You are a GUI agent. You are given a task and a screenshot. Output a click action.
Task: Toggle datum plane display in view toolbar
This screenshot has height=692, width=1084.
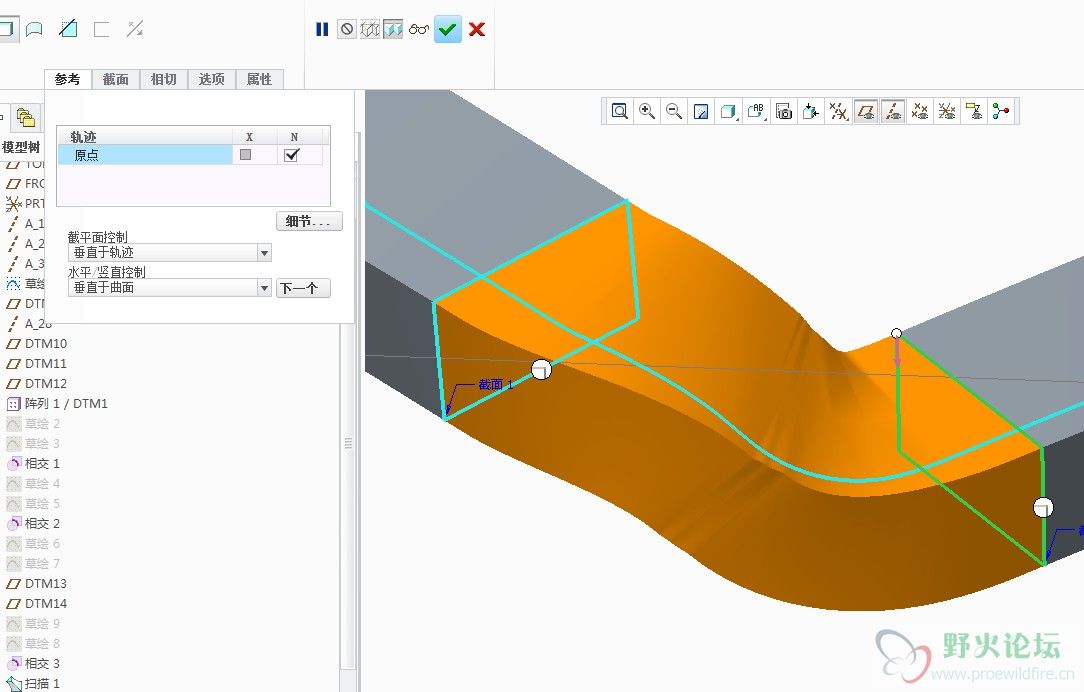point(866,111)
